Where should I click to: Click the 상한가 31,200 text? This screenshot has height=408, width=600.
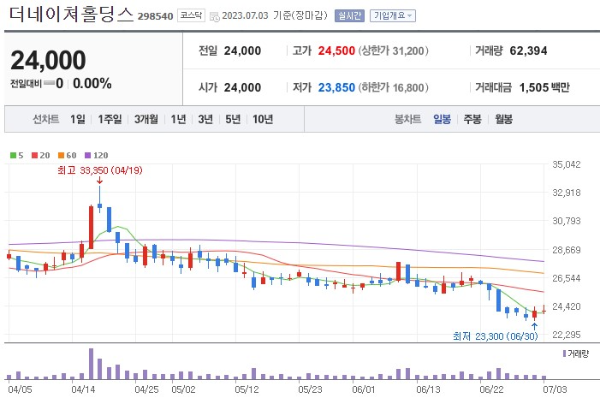coord(393,51)
